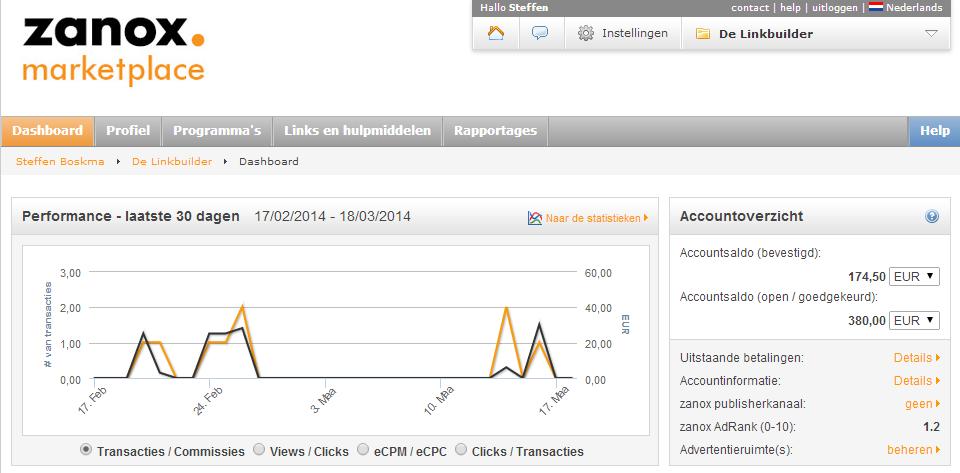
Task: Open the Dashboard tab
Action: [x=48, y=131]
